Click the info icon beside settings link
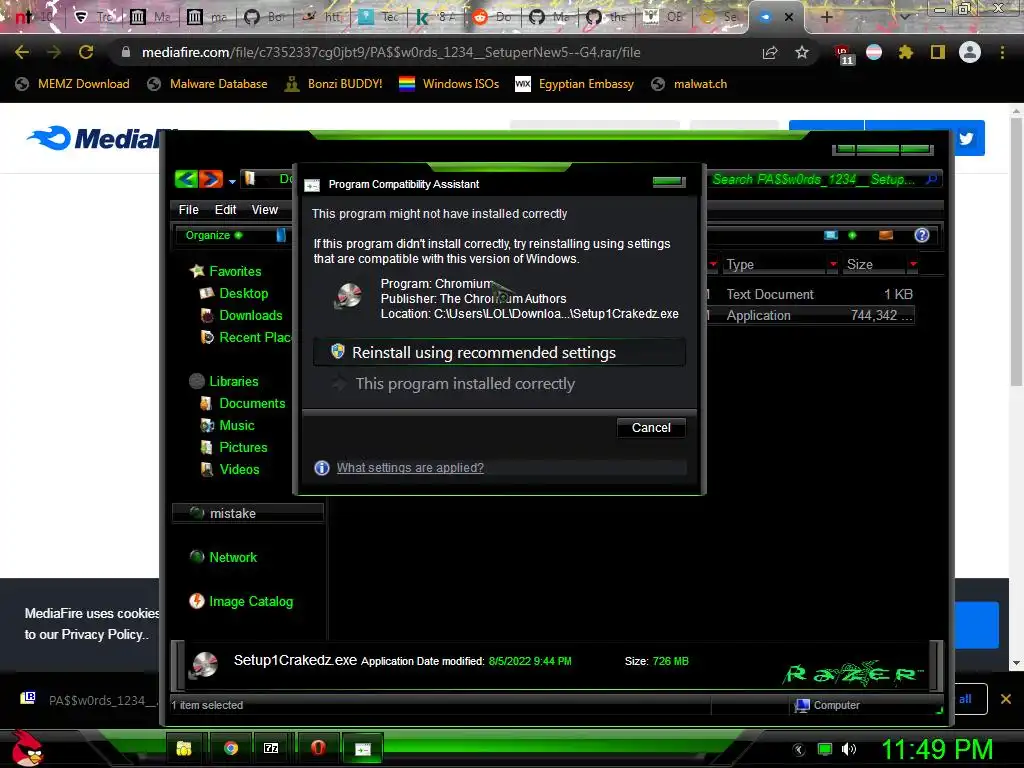 (322, 468)
